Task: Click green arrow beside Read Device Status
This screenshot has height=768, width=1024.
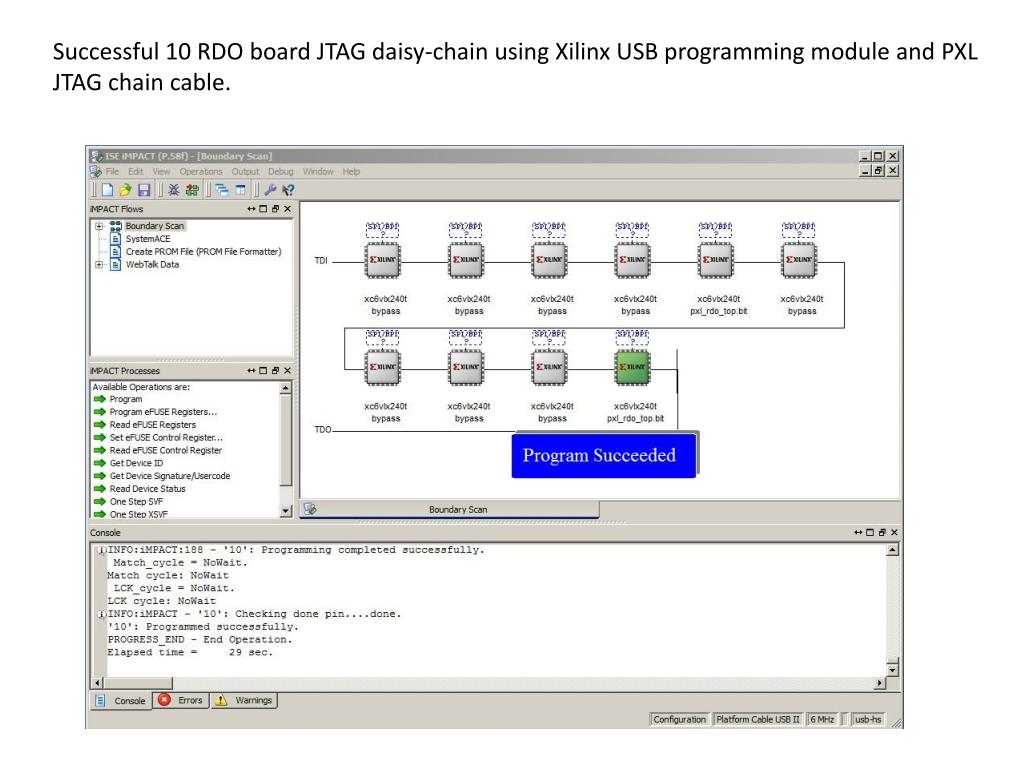Action: [99, 488]
